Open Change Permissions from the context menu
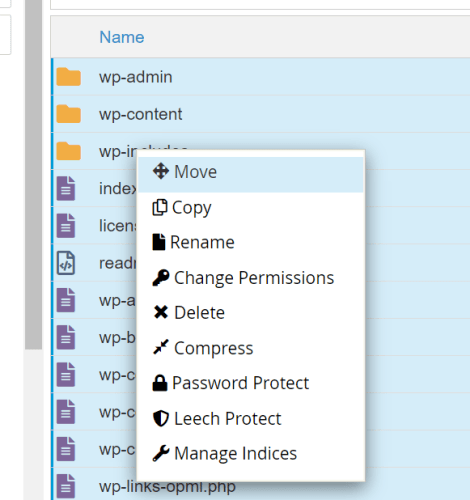 point(250,278)
